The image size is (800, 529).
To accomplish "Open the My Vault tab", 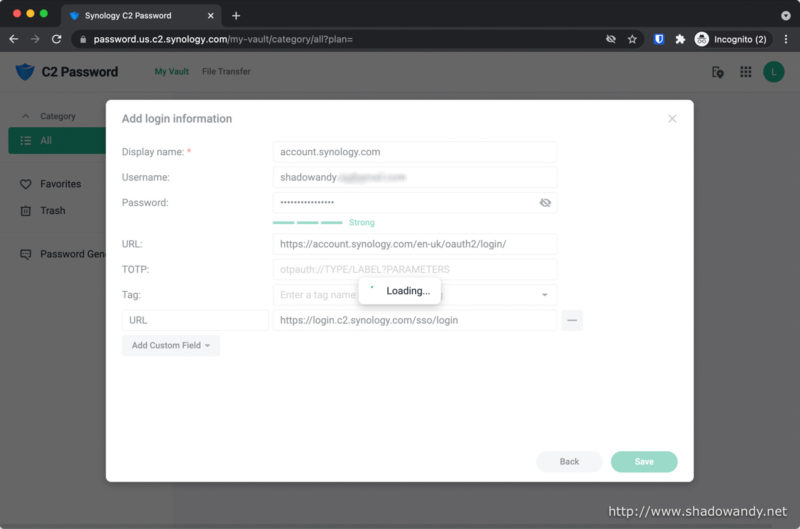I will point(171,71).
